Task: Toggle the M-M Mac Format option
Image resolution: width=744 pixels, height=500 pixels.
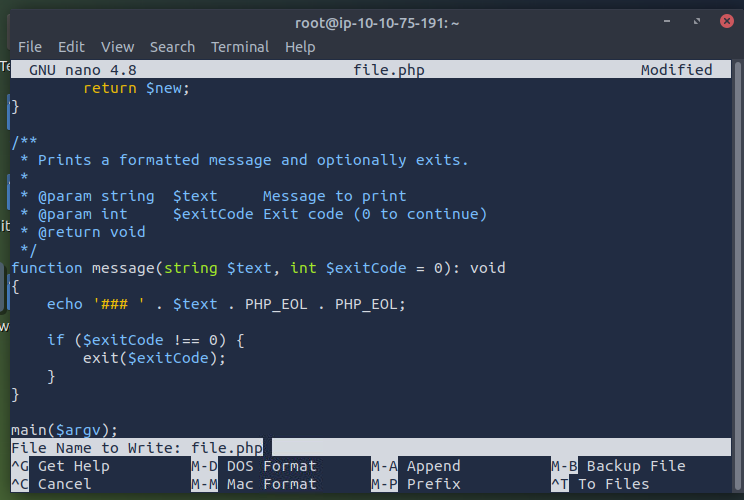Action: [x=253, y=484]
